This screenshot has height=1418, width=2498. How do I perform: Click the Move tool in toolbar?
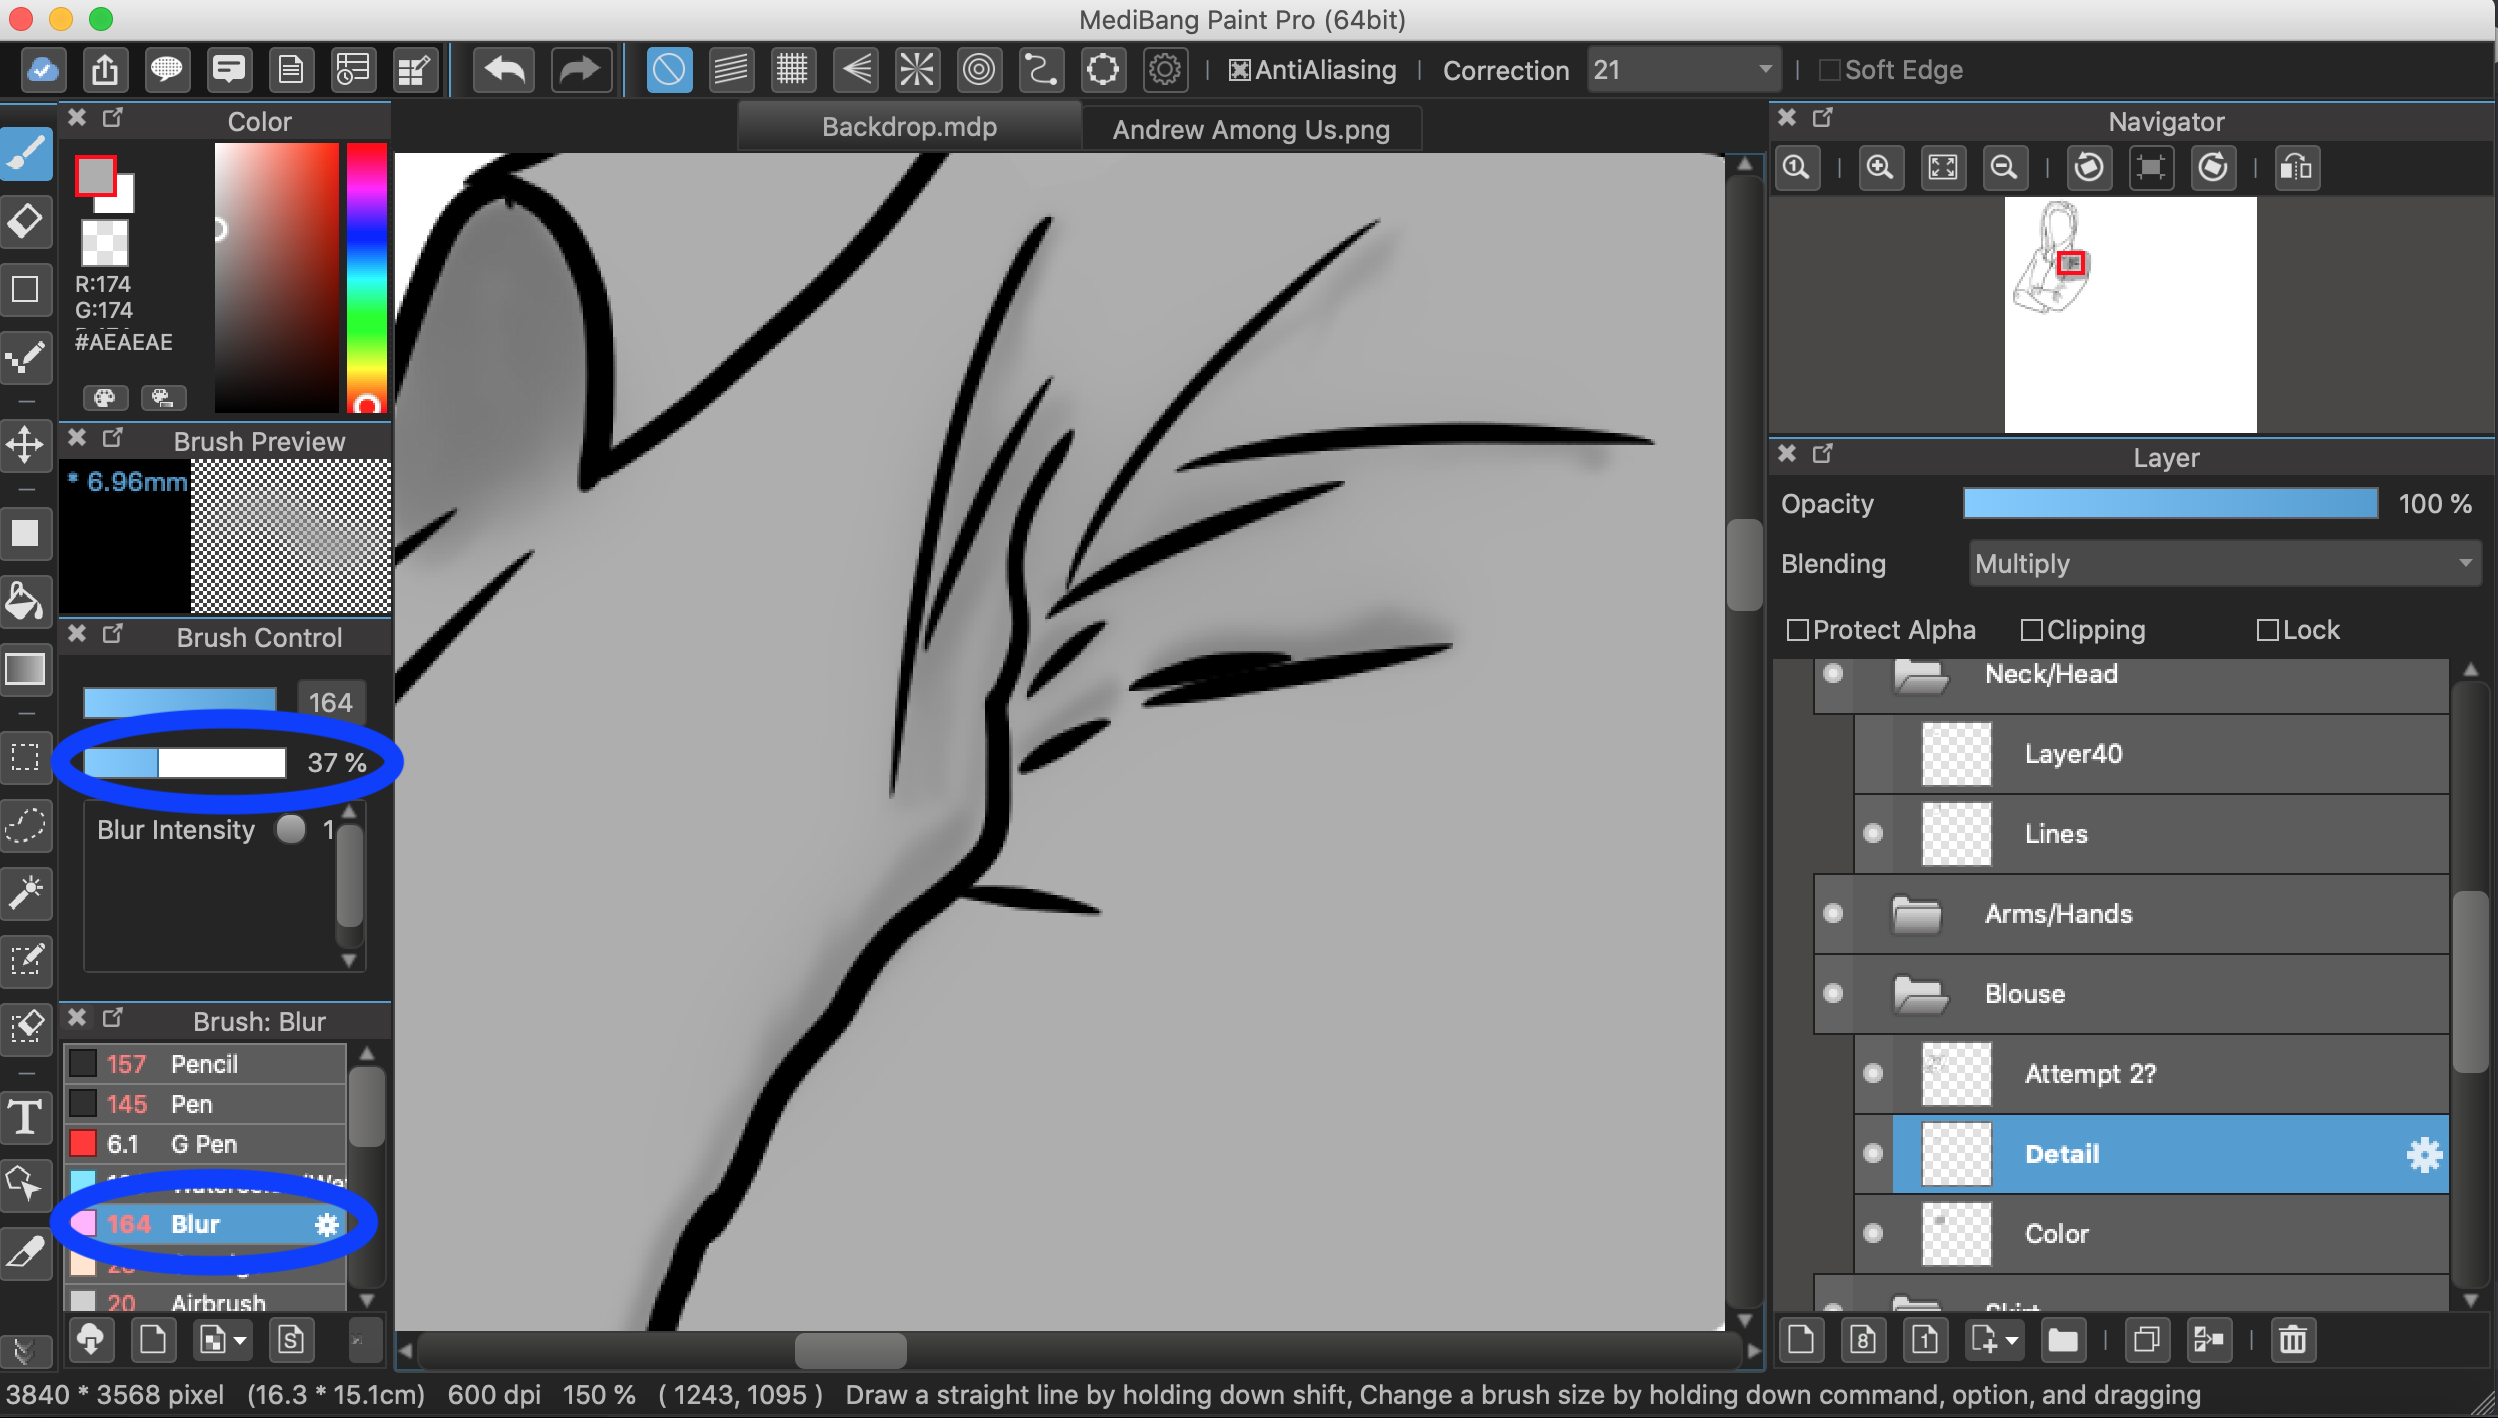click(26, 448)
